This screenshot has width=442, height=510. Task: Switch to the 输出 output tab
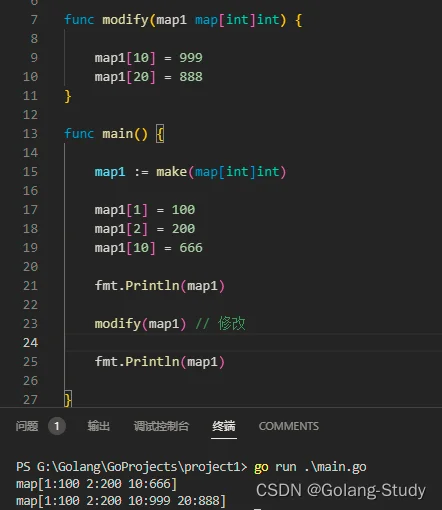point(99,426)
